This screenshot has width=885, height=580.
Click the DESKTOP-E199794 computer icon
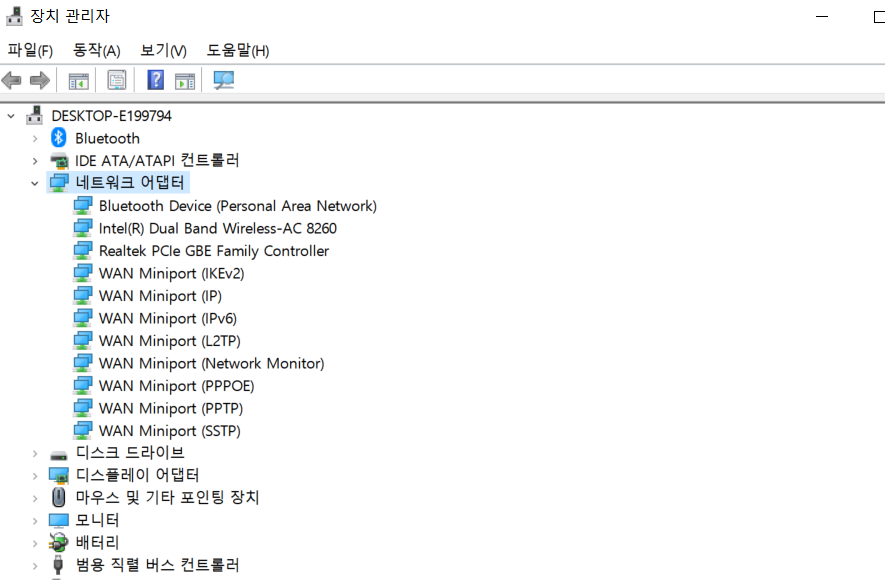point(34,115)
